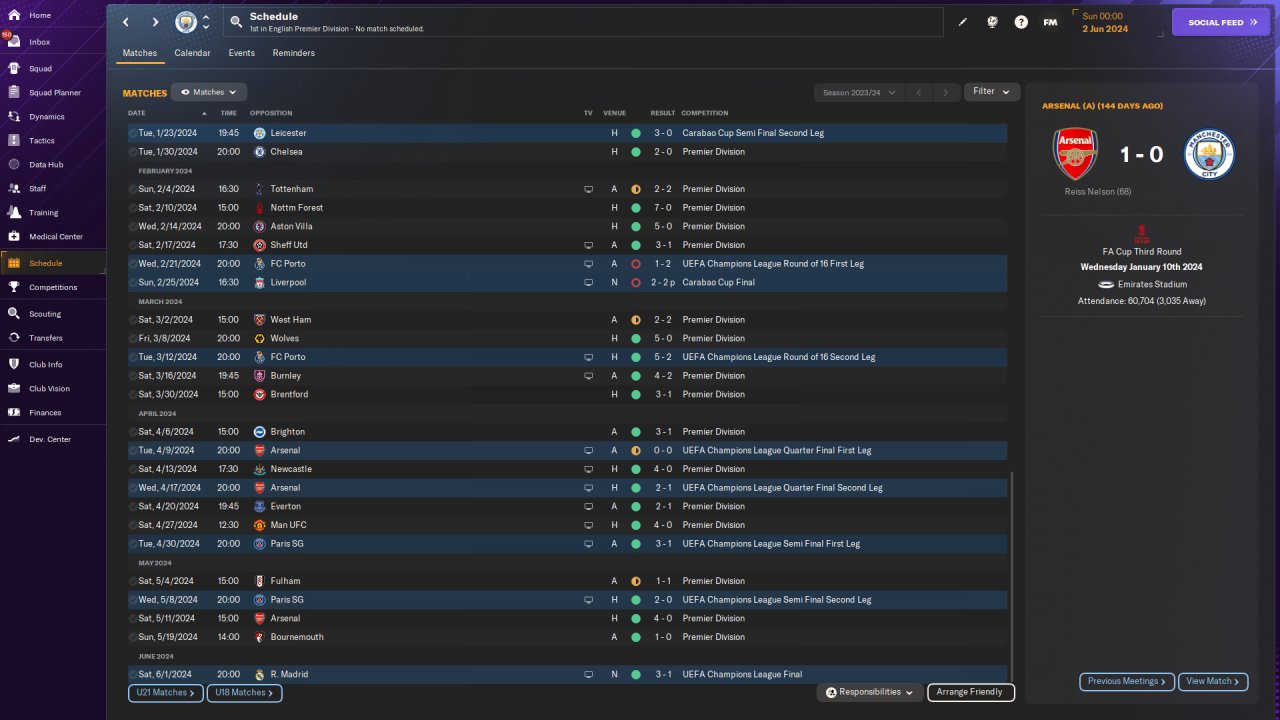Open the Inbox icon in sidebar
Viewport: 1280px width, 720px height.
point(14,42)
